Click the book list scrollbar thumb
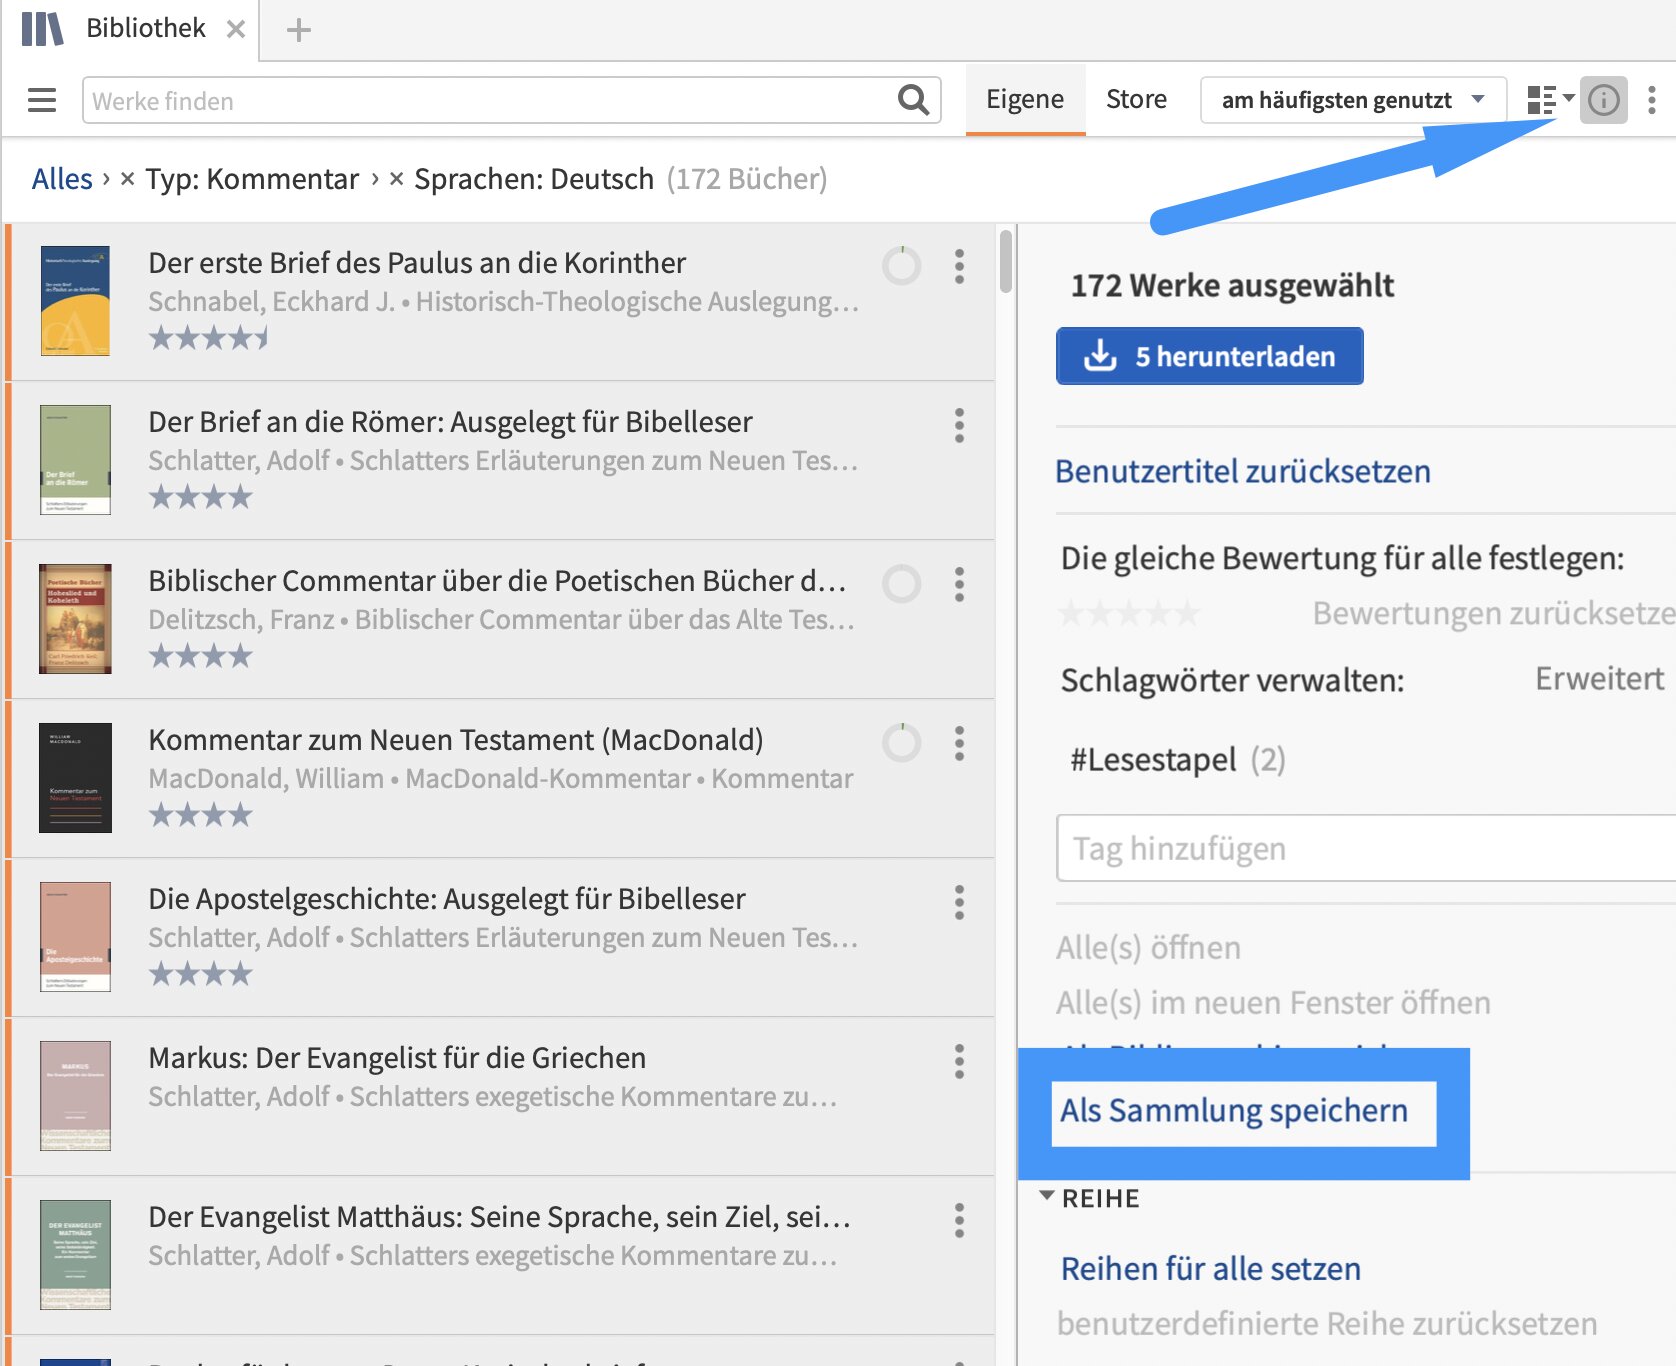 click(1005, 261)
